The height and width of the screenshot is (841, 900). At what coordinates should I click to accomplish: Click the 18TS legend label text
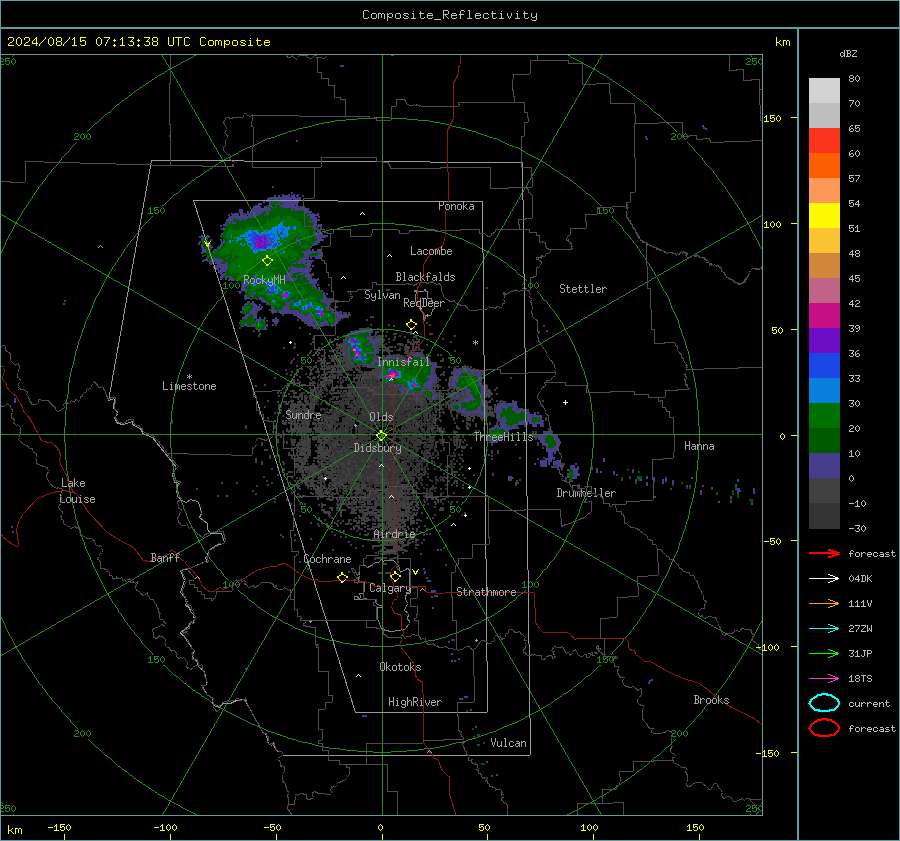click(860, 679)
